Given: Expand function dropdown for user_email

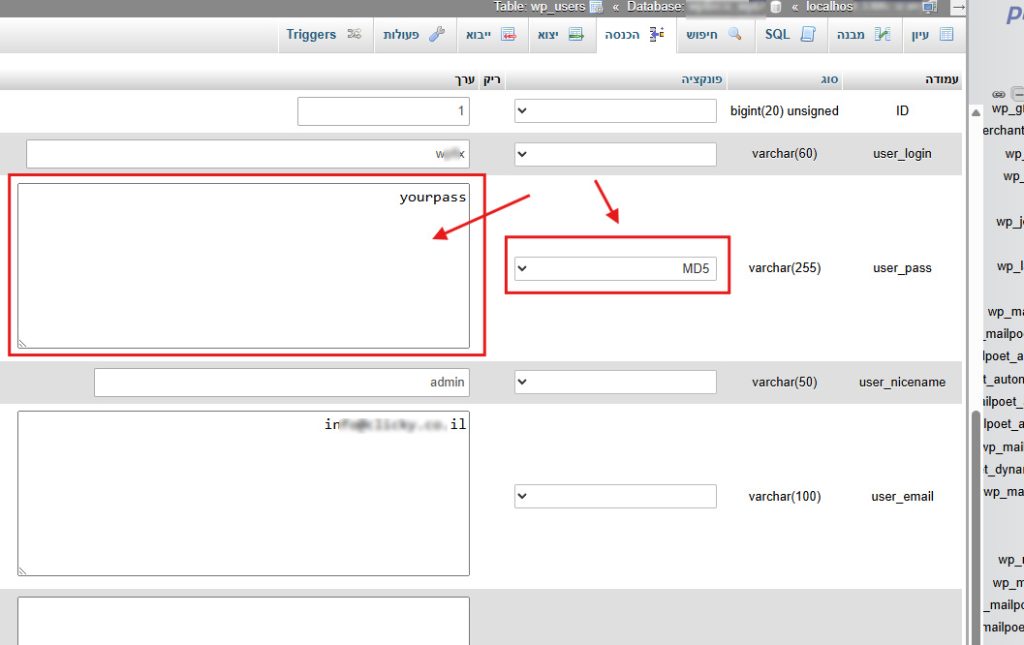Looking at the screenshot, I should tap(616, 496).
